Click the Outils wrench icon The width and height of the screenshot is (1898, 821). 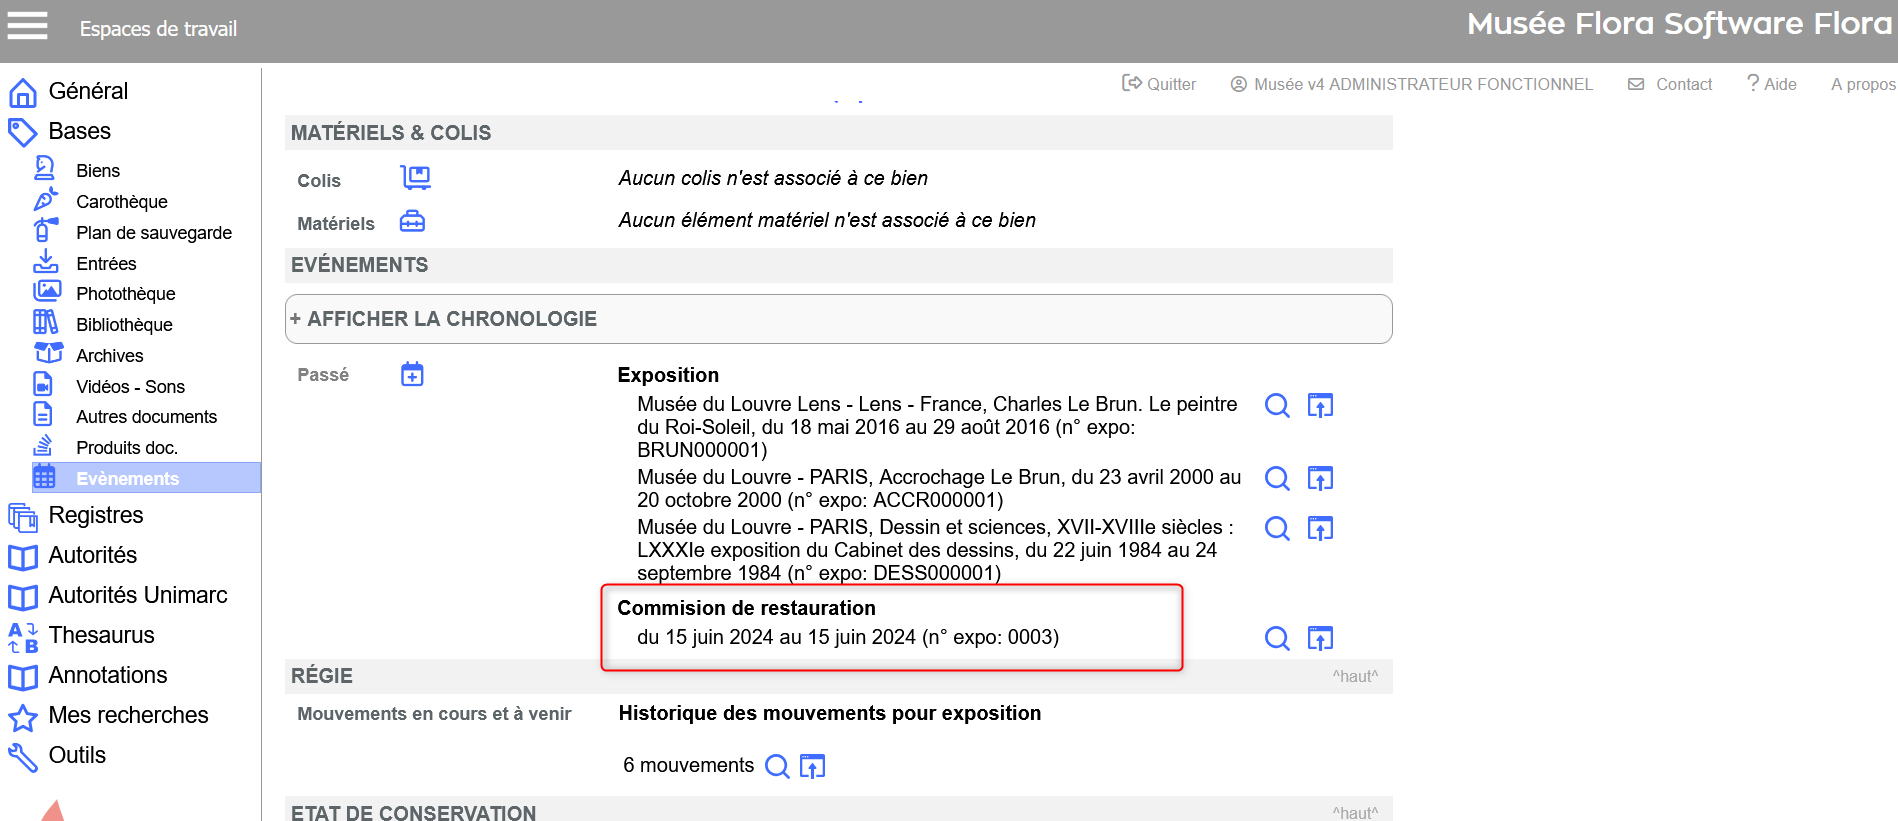coord(23,757)
